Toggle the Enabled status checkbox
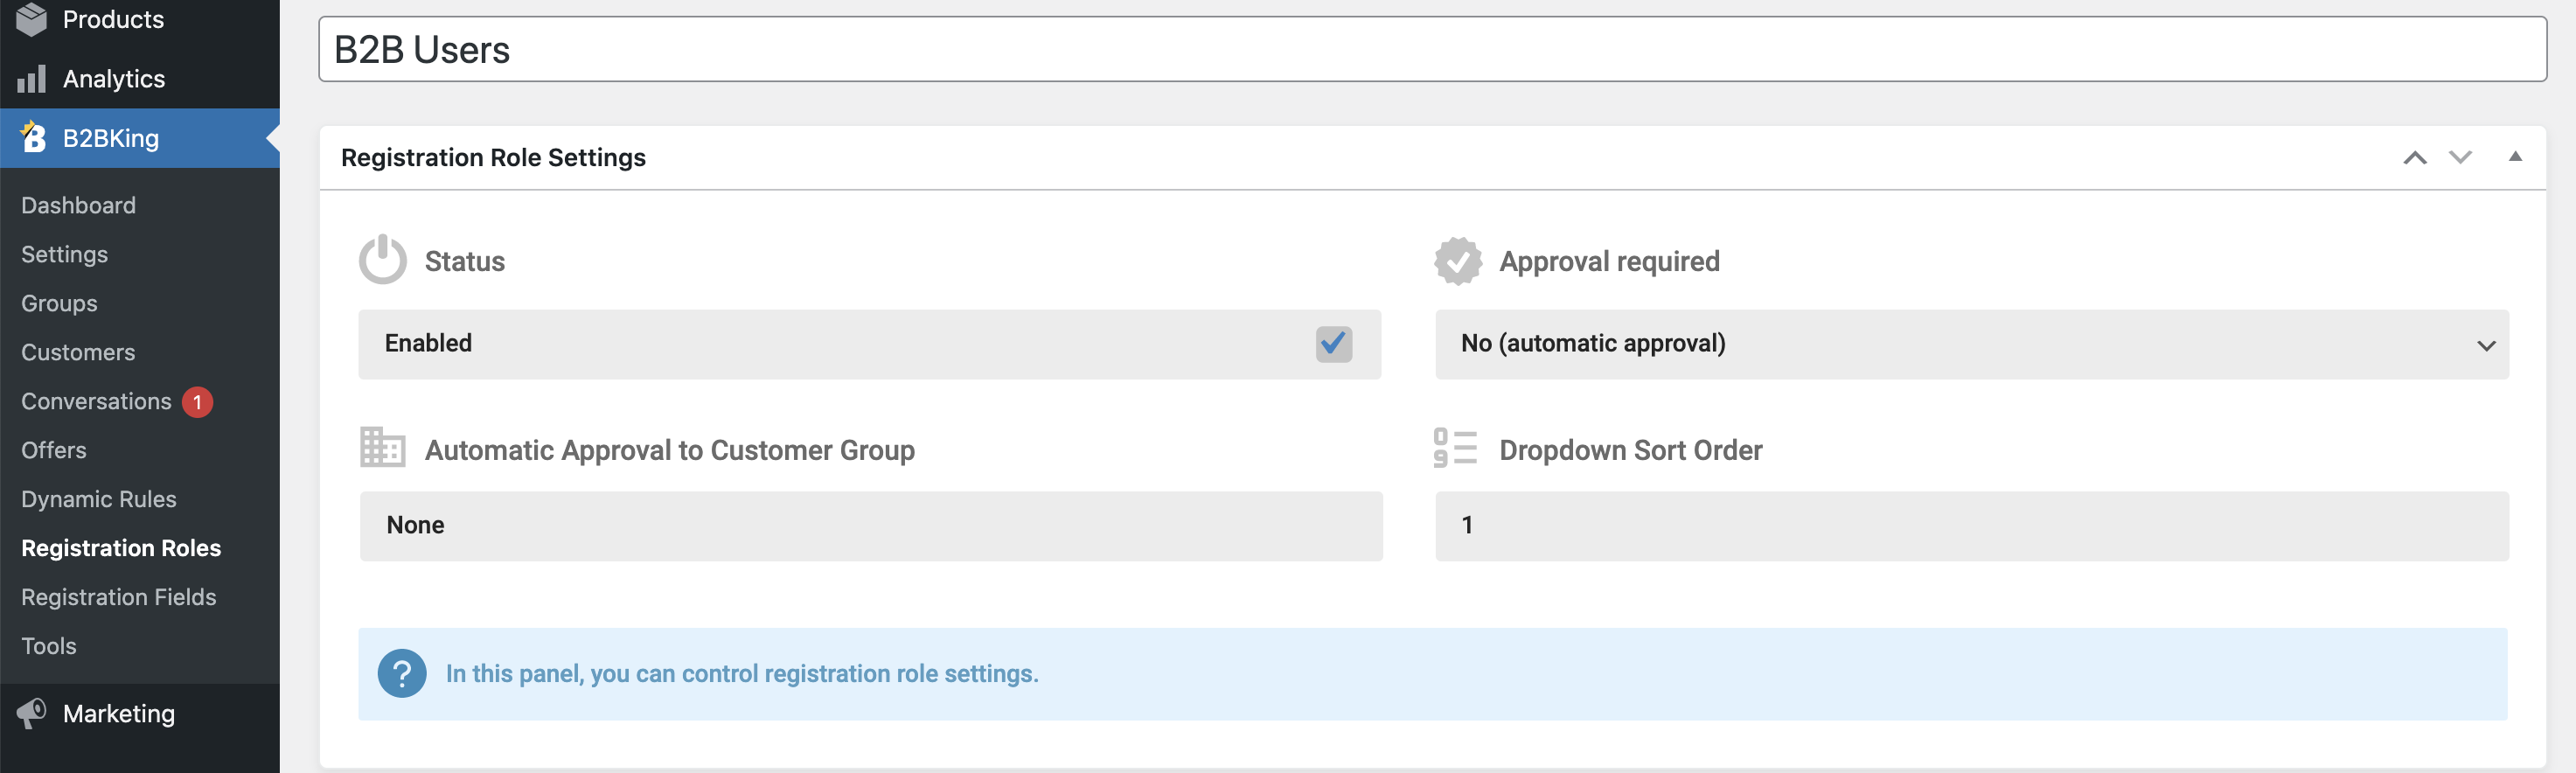The image size is (2576, 773). (x=1333, y=344)
